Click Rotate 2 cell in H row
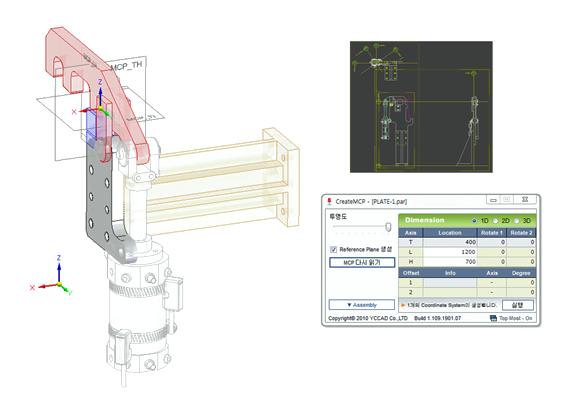This screenshot has height=410, width=573. [521, 262]
